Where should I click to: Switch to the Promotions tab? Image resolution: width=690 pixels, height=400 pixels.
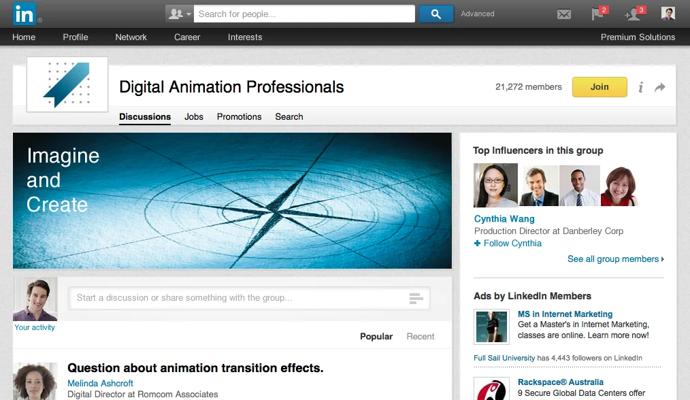click(239, 117)
